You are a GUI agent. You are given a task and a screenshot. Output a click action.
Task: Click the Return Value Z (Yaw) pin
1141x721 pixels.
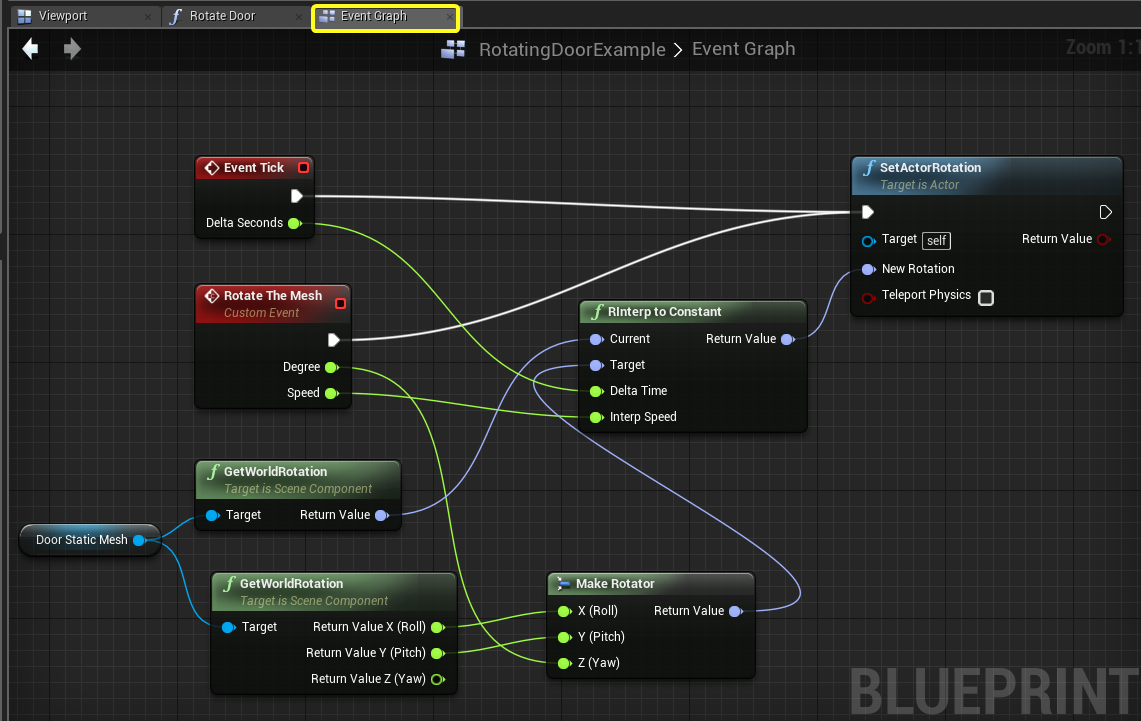436,679
